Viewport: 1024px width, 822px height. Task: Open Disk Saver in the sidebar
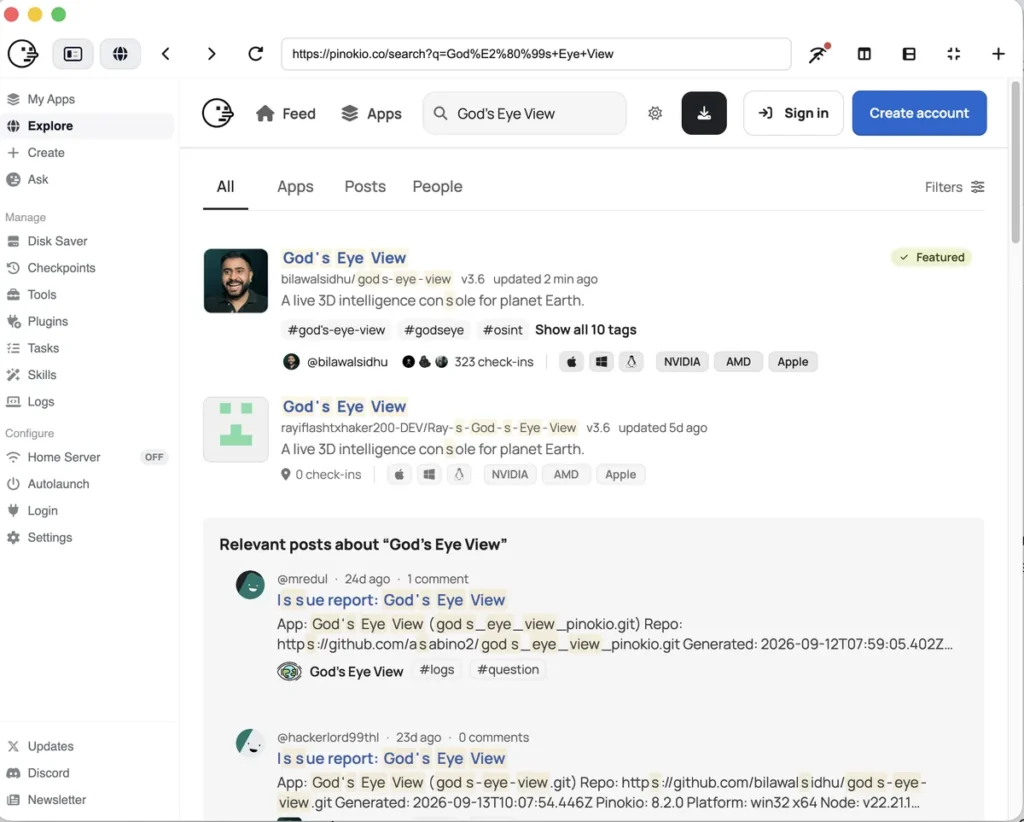87,241
